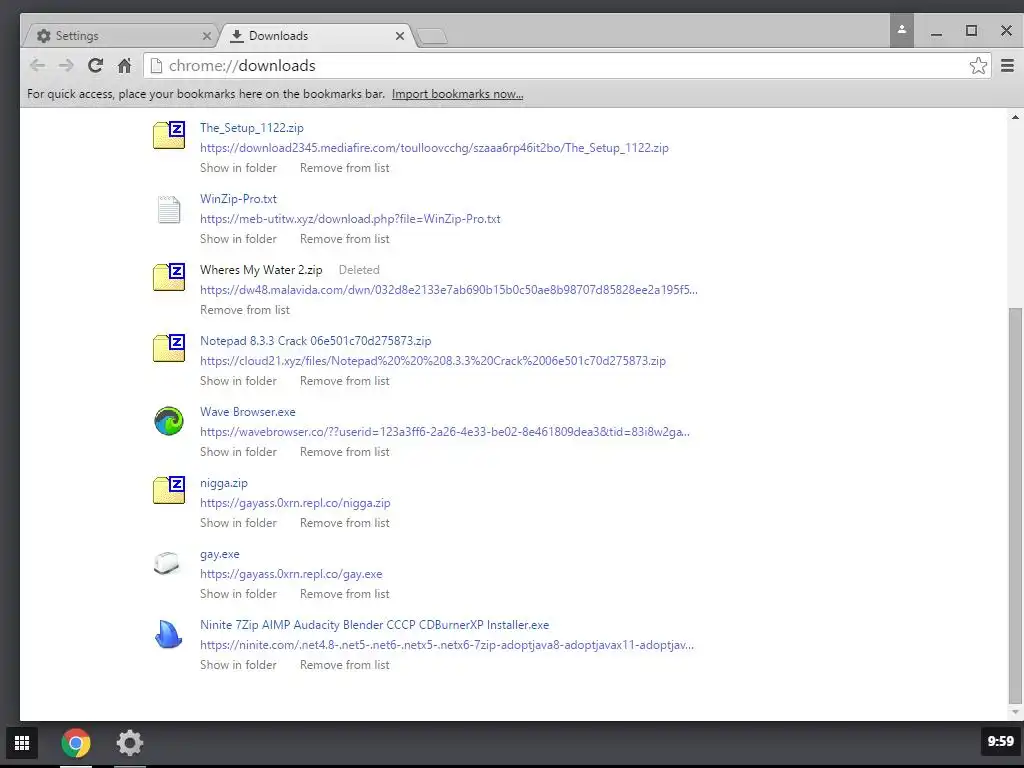Click Import bookmarks now link
Image resolution: width=1024 pixels, height=768 pixels.
click(x=457, y=94)
